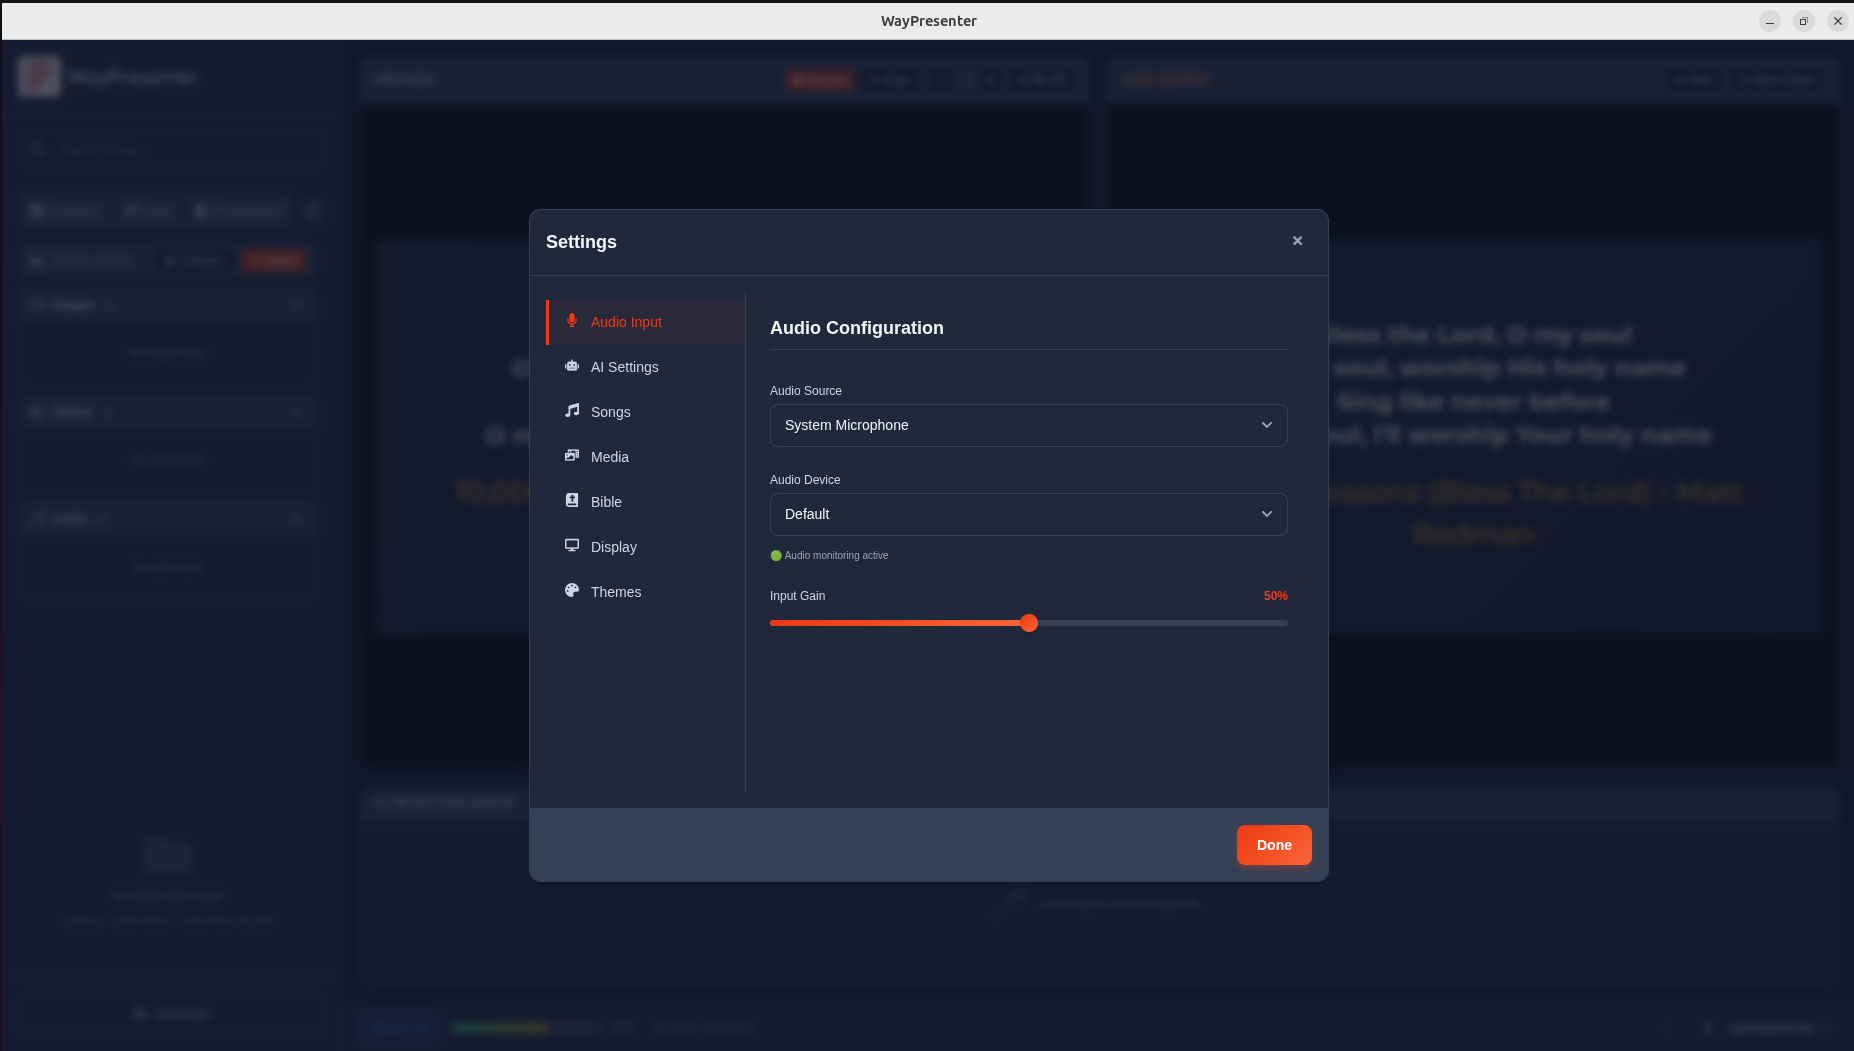1854x1051 pixels.
Task: Click the AI Settings chip icon
Action: pos(571,366)
